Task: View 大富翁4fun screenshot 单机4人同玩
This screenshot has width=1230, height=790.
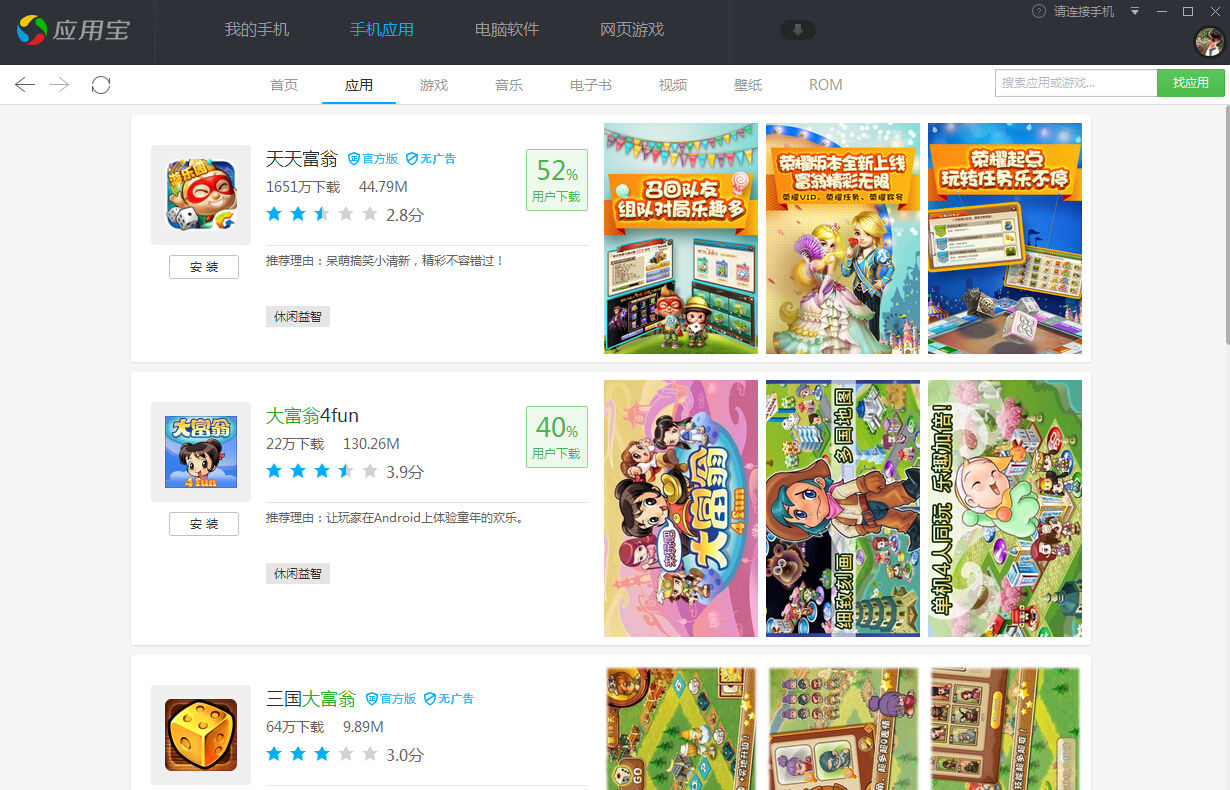Action: [x=1005, y=508]
